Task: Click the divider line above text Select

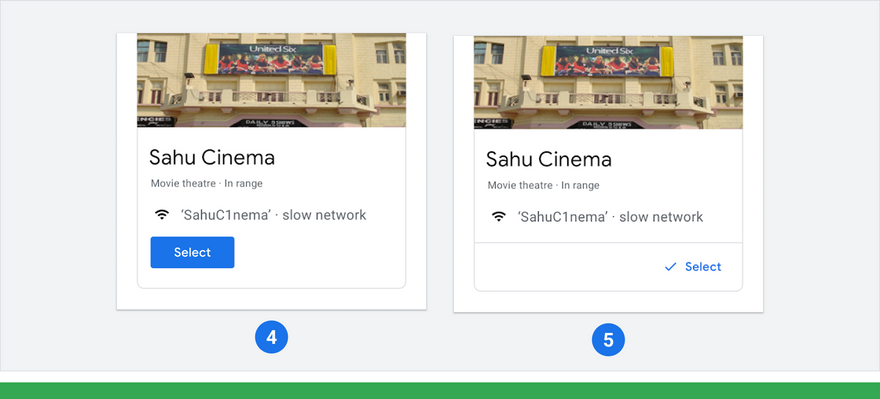Action: (x=608, y=243)
